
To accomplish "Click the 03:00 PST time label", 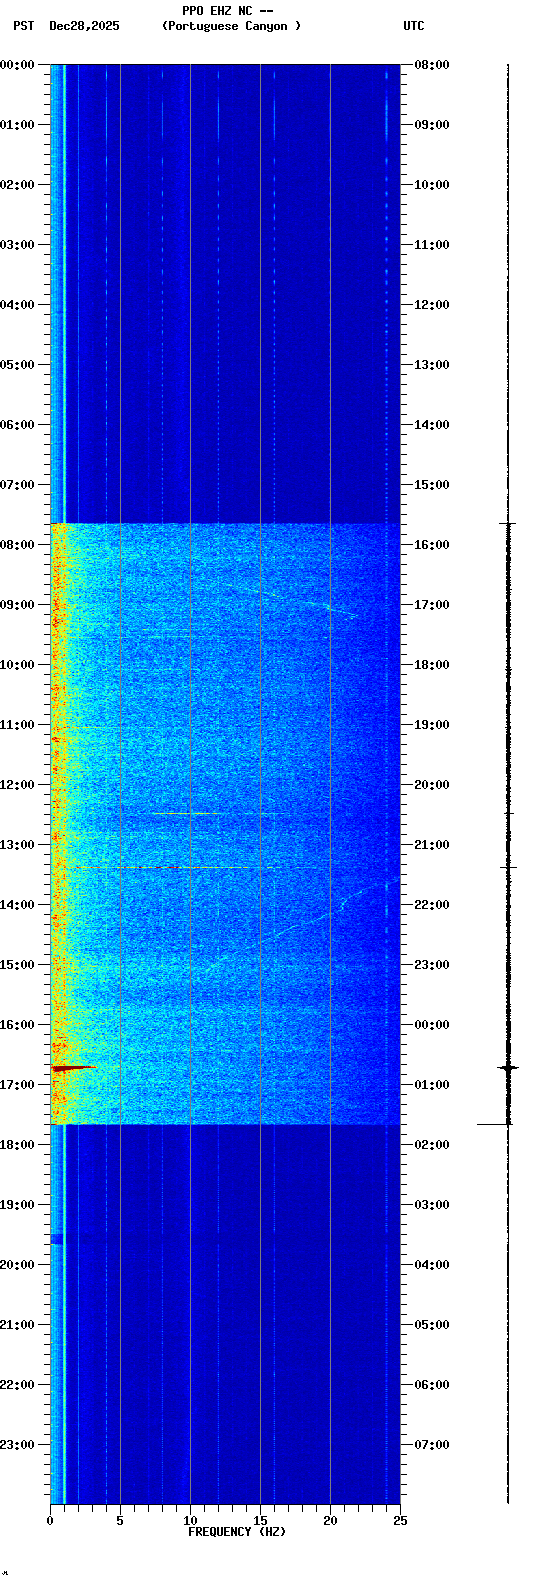I will [x=17, y=245].
